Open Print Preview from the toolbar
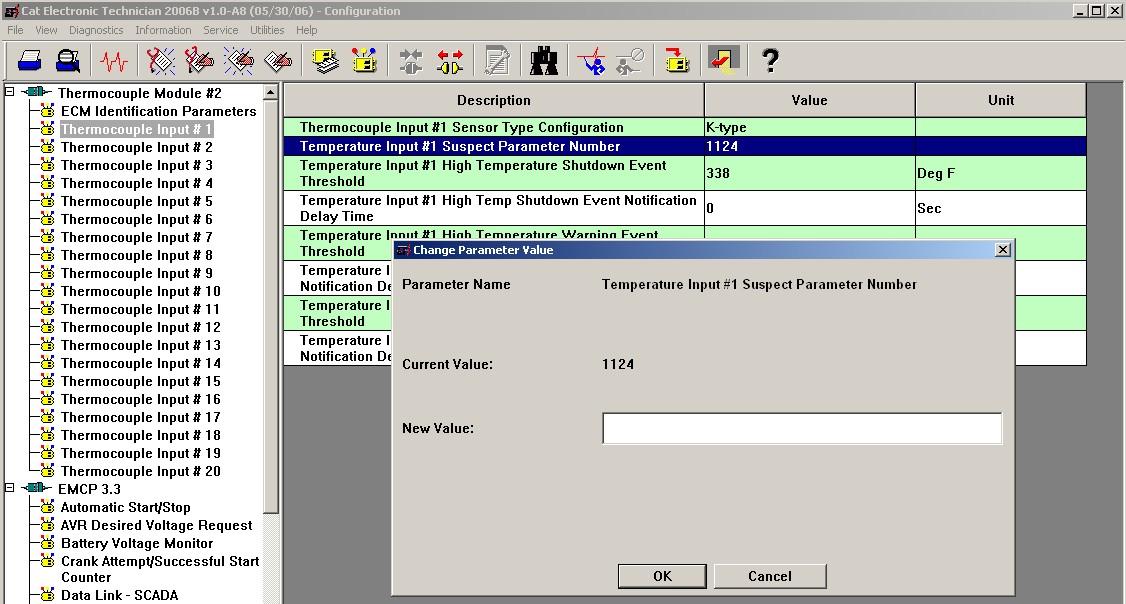 pyautogui.click(x=68, y=60)
